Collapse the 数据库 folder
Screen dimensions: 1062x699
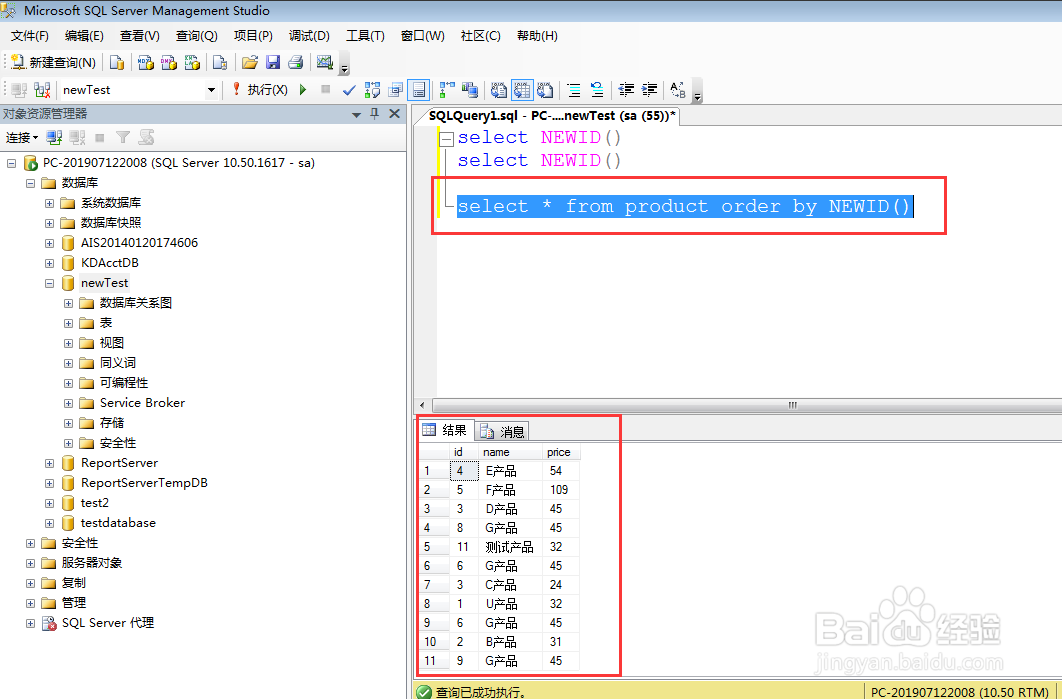[x=30, y=183]
